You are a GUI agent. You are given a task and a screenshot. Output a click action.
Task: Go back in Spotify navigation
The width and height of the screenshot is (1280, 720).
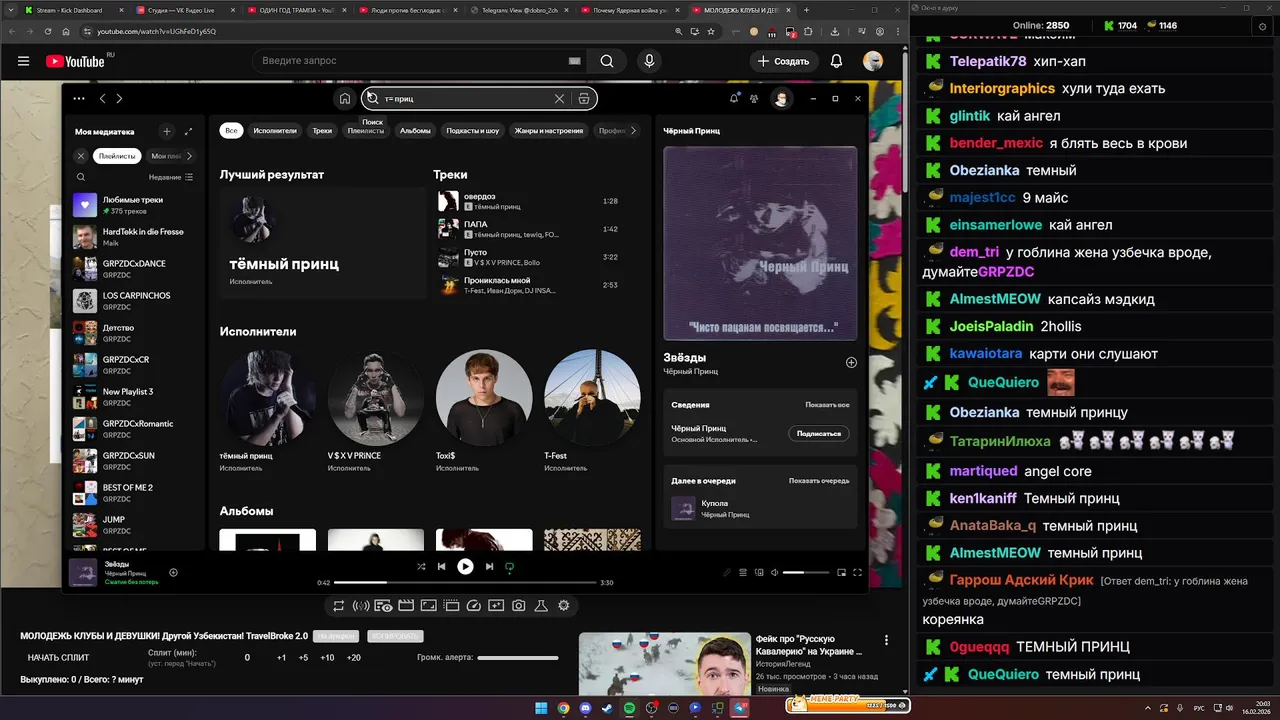click(102, 98)
